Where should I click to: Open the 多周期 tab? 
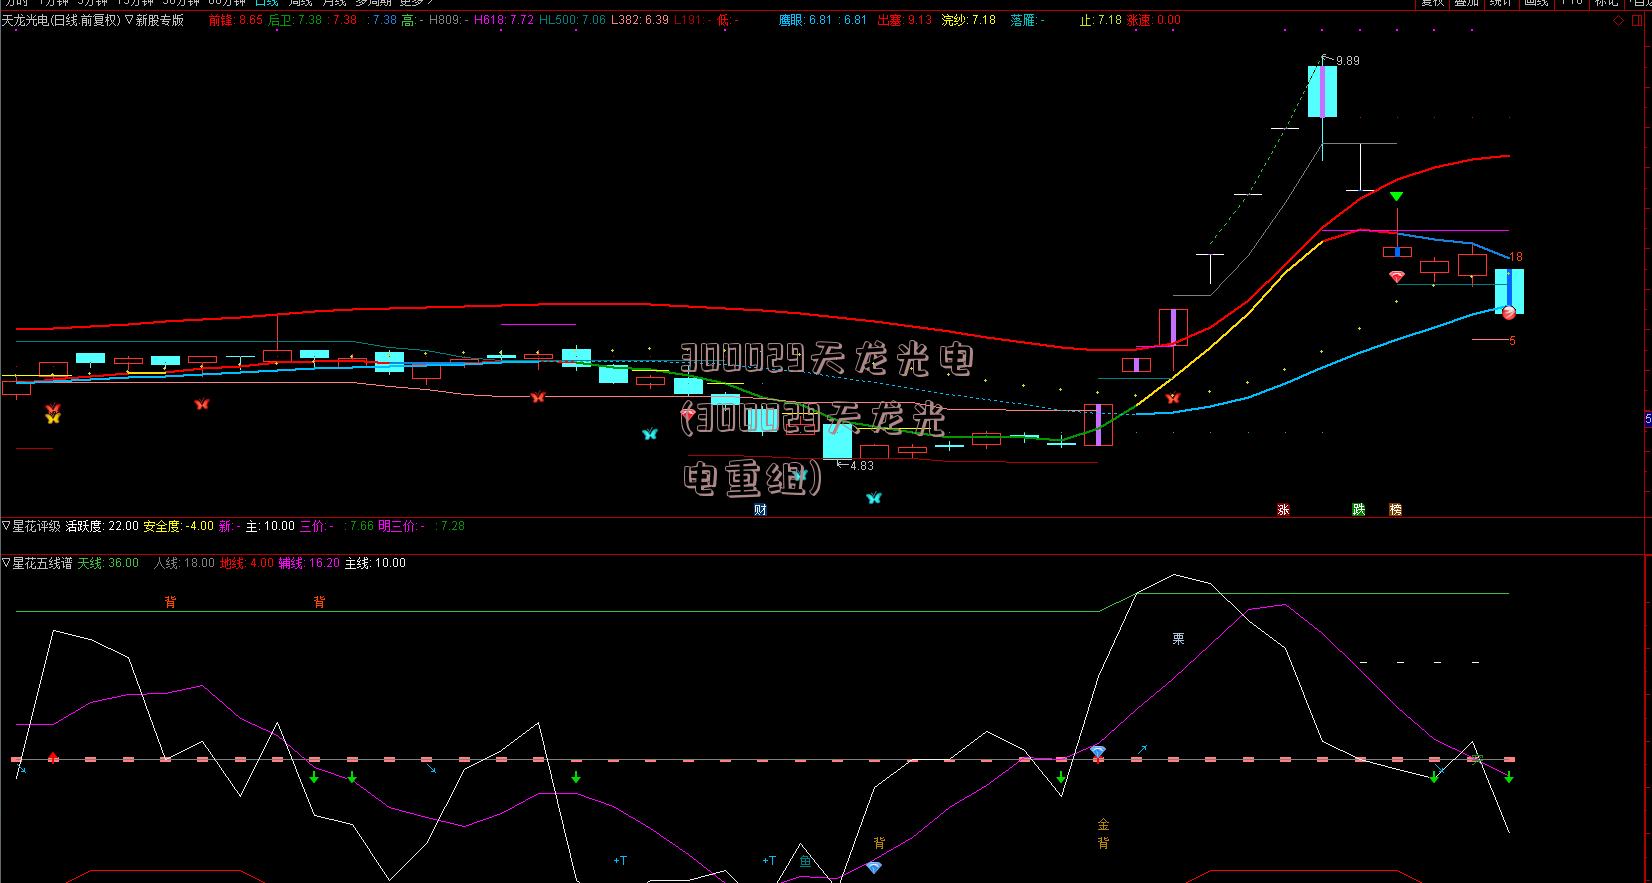(x=374, y=3)
